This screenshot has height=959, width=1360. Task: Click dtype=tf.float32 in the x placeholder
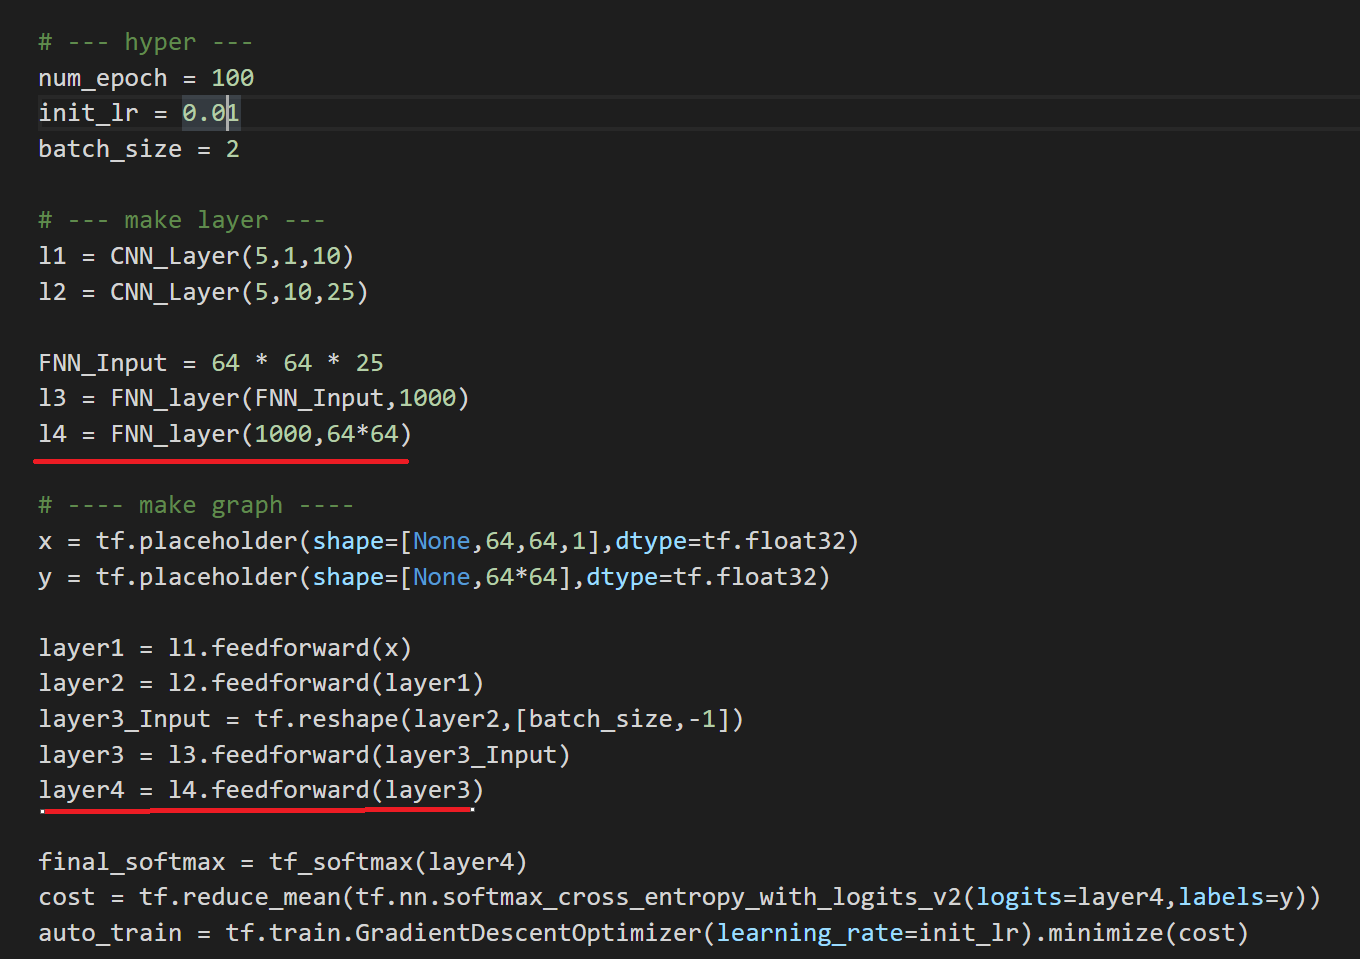(730, 541)
